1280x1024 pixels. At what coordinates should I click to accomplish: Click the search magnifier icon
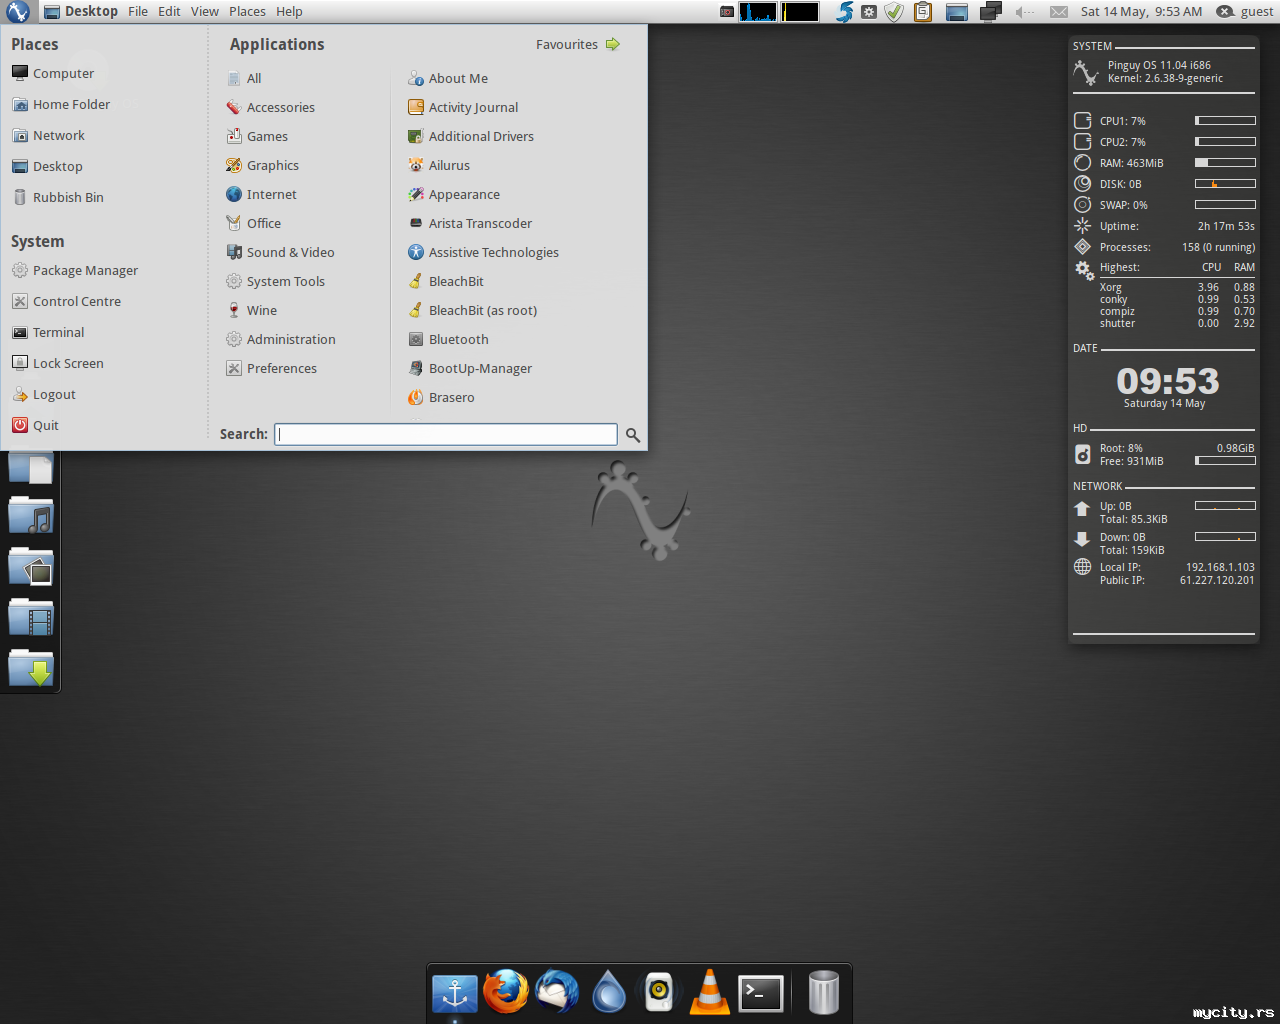[633, 435]
